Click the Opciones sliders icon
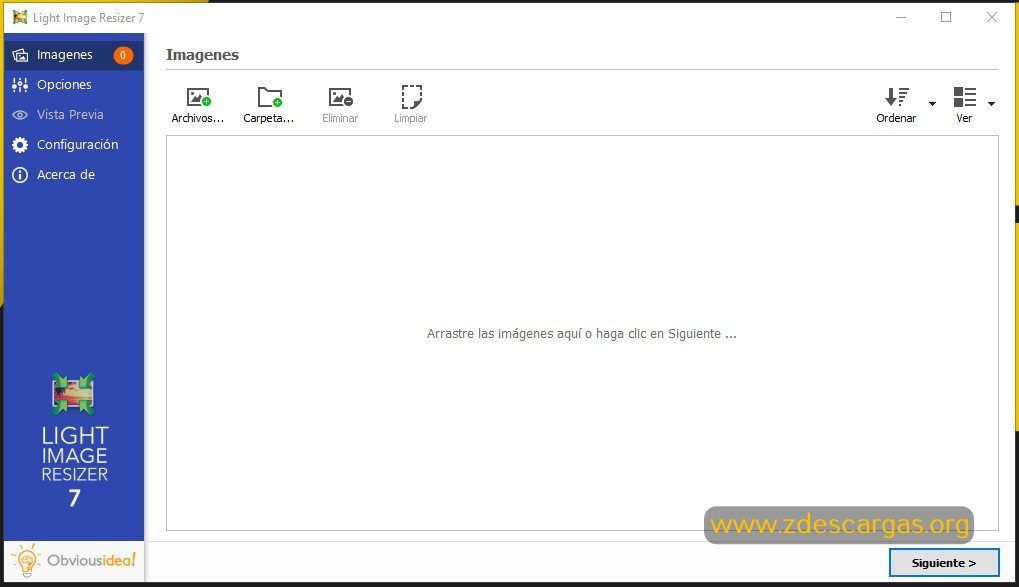This screenshot has height=587, width=1019. click(20, 85)
